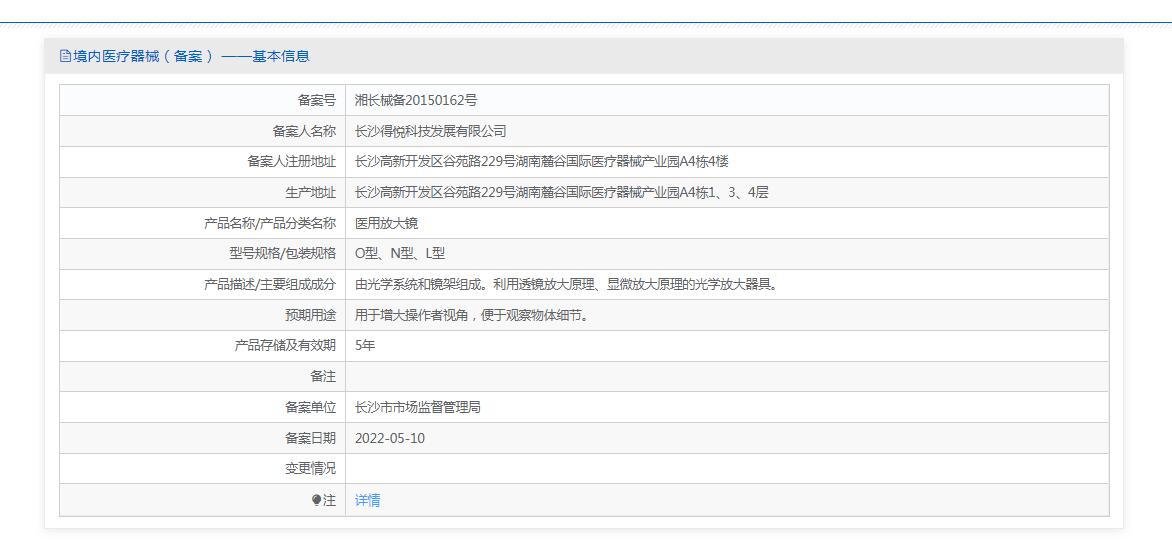The image size is (1172, 552).
Task: Click the 预期用途 row label
Action: (x=310, y=315)
